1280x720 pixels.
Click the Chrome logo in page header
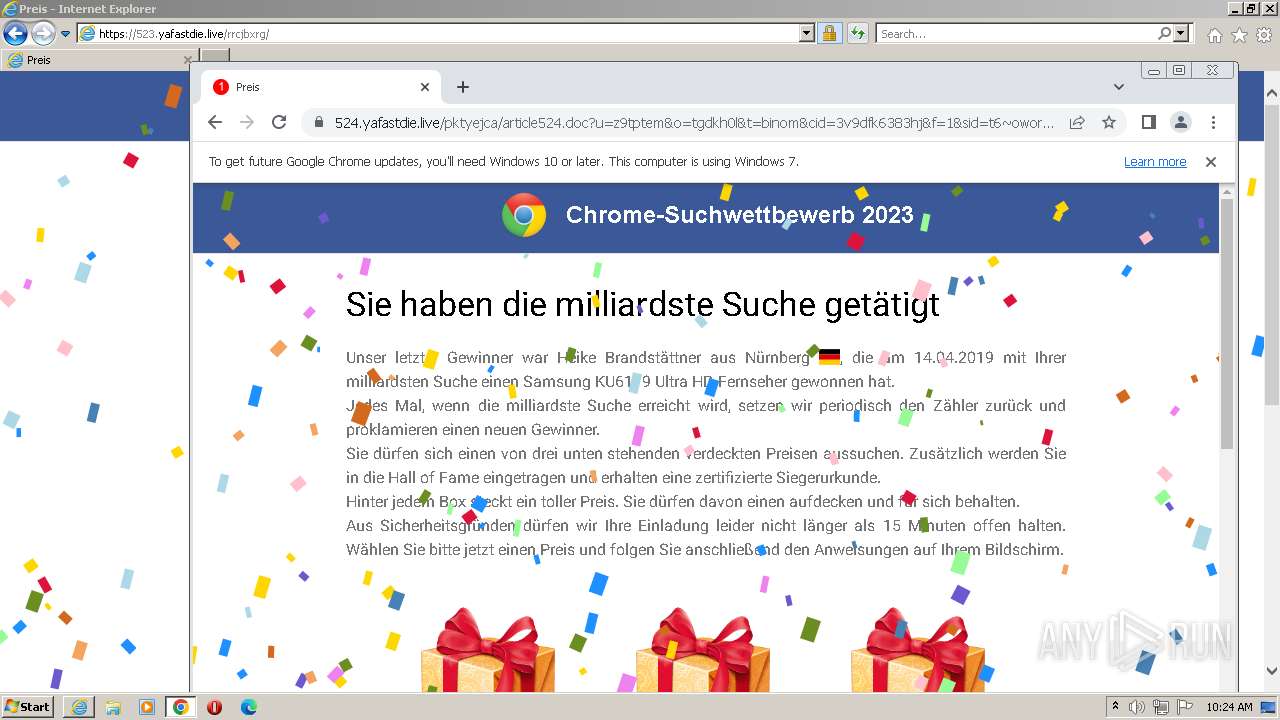[524, 215]
